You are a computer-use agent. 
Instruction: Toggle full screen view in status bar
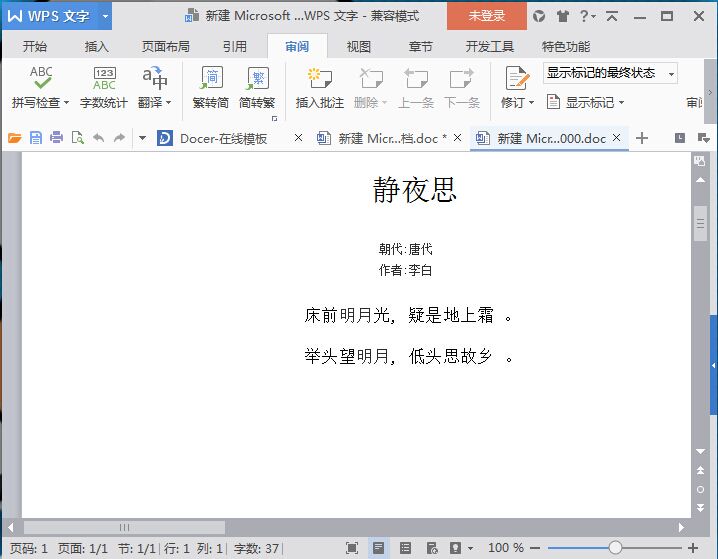coord(352,548)
